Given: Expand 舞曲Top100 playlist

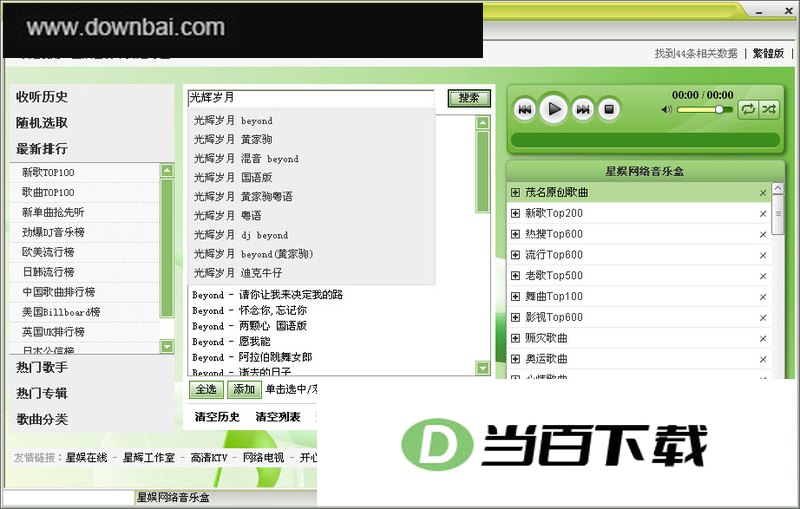Looking at the screenshot, I should 515,297.
